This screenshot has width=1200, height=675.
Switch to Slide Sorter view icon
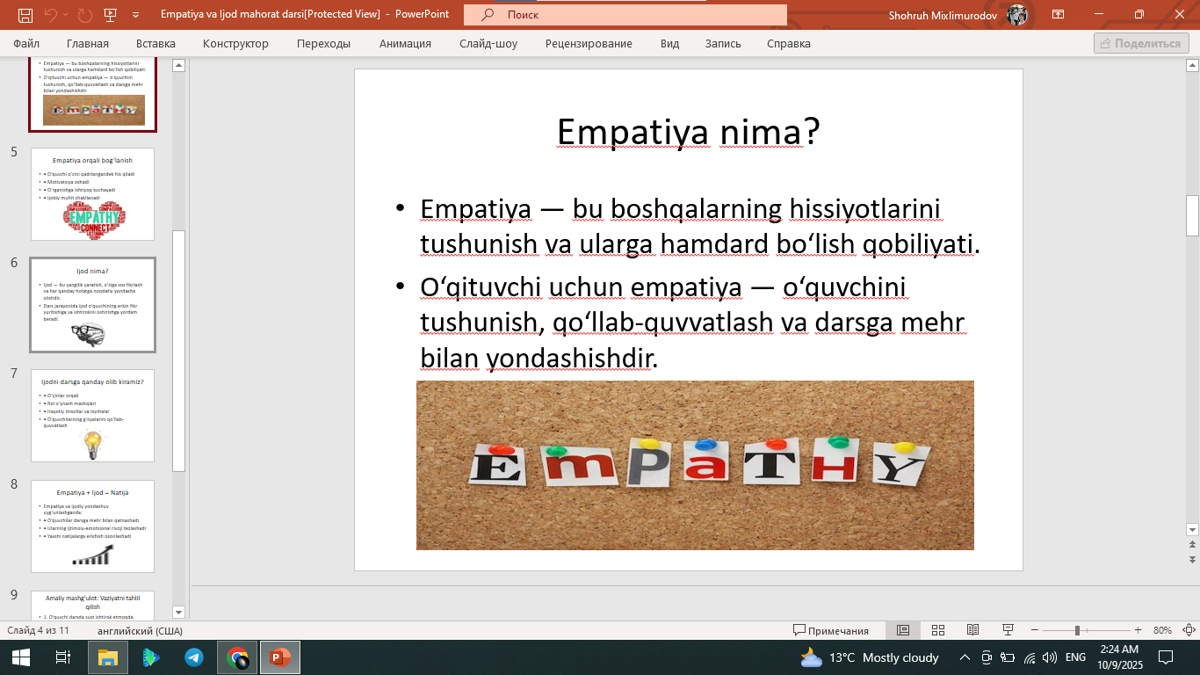(938, 630)
